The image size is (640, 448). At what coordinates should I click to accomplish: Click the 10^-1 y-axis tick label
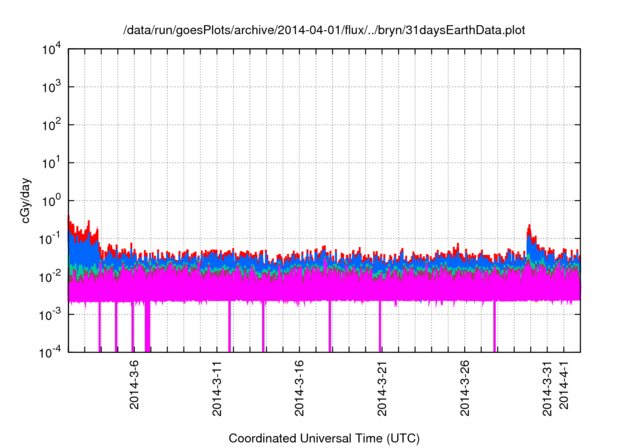tap(51, 238)
